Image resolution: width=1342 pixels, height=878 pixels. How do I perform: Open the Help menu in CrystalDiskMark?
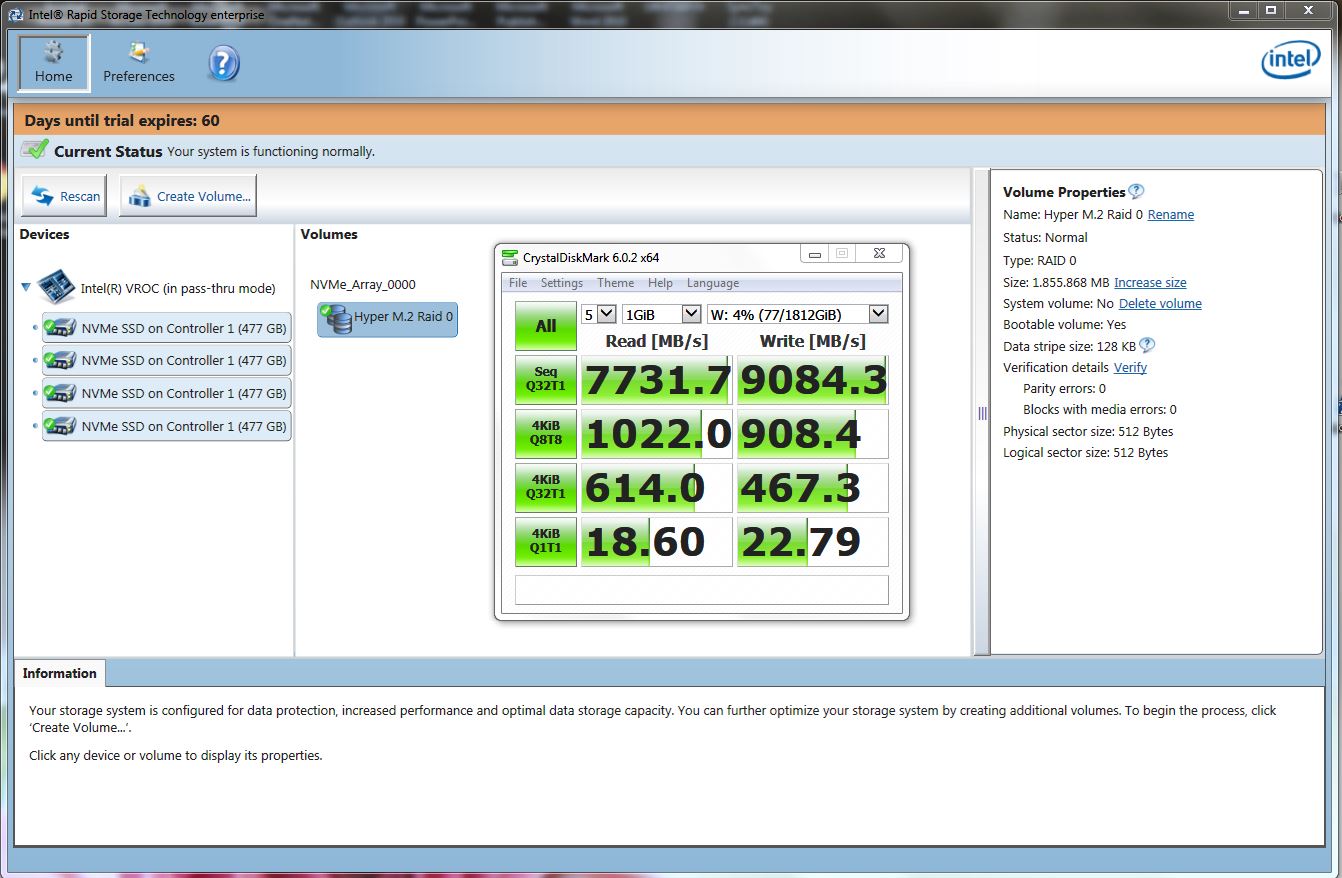coord(660,283)
